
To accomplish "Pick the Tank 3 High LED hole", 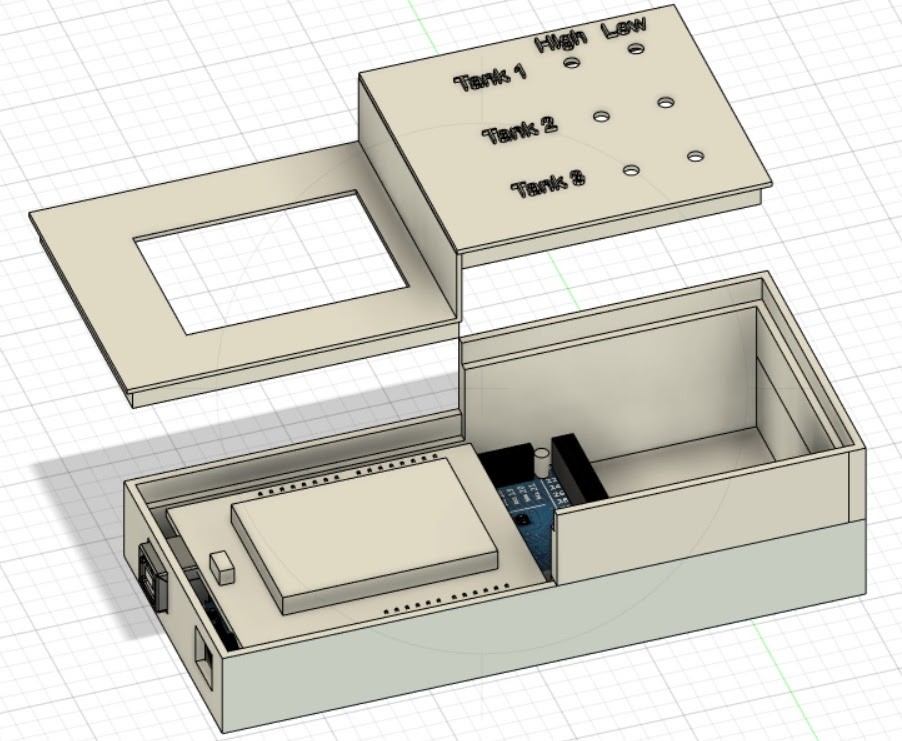I will pos(631,171).
